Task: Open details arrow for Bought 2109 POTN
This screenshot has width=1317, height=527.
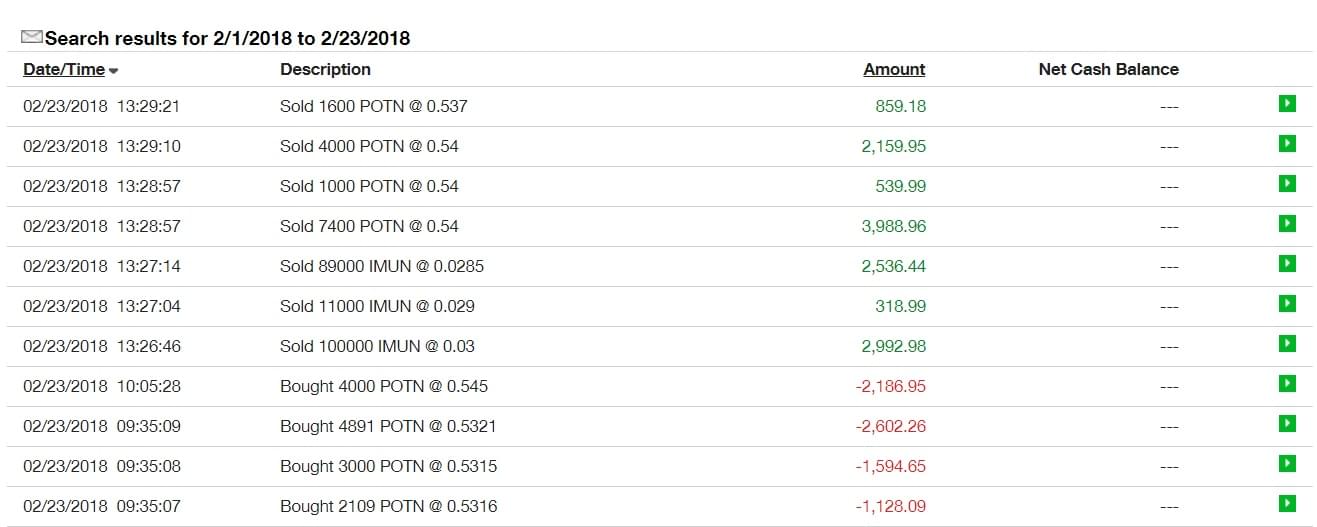Action: pyautogui.click(x=1287, y=504)
